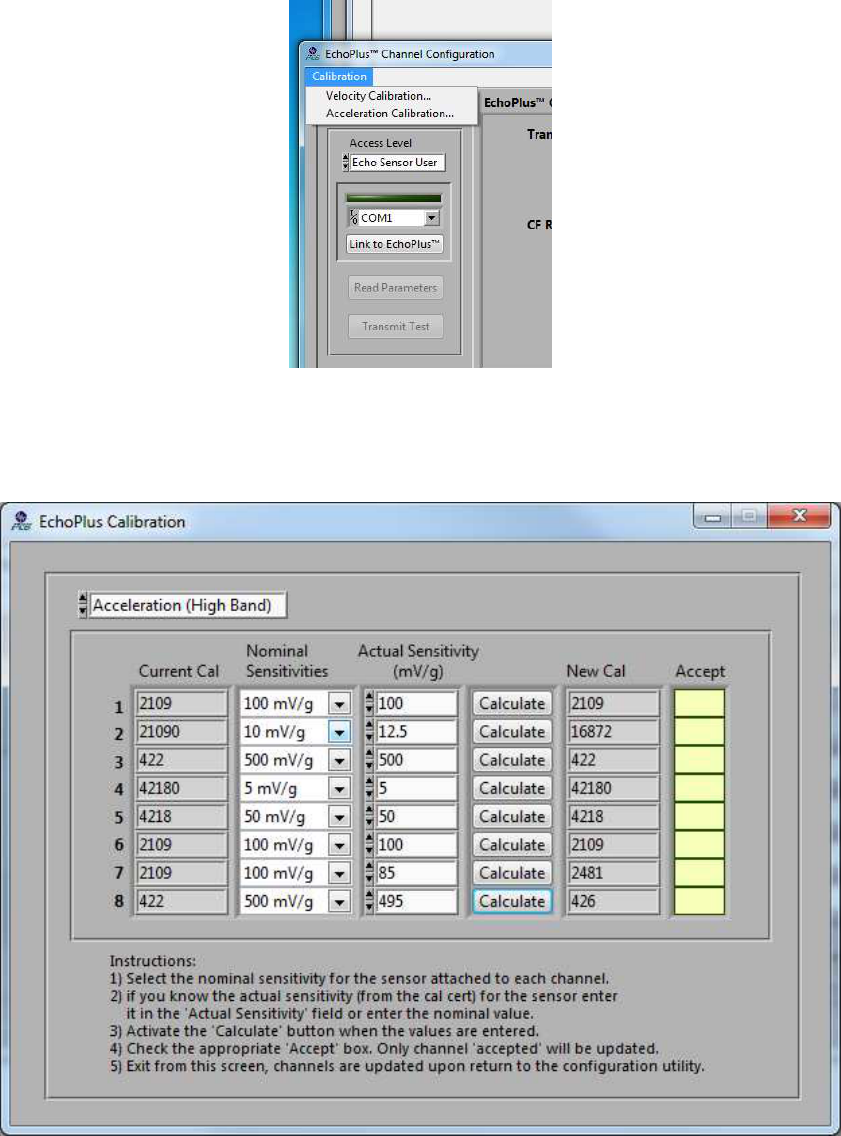
Task: Check the Accept box for channel 5
Action: (699, 816)
